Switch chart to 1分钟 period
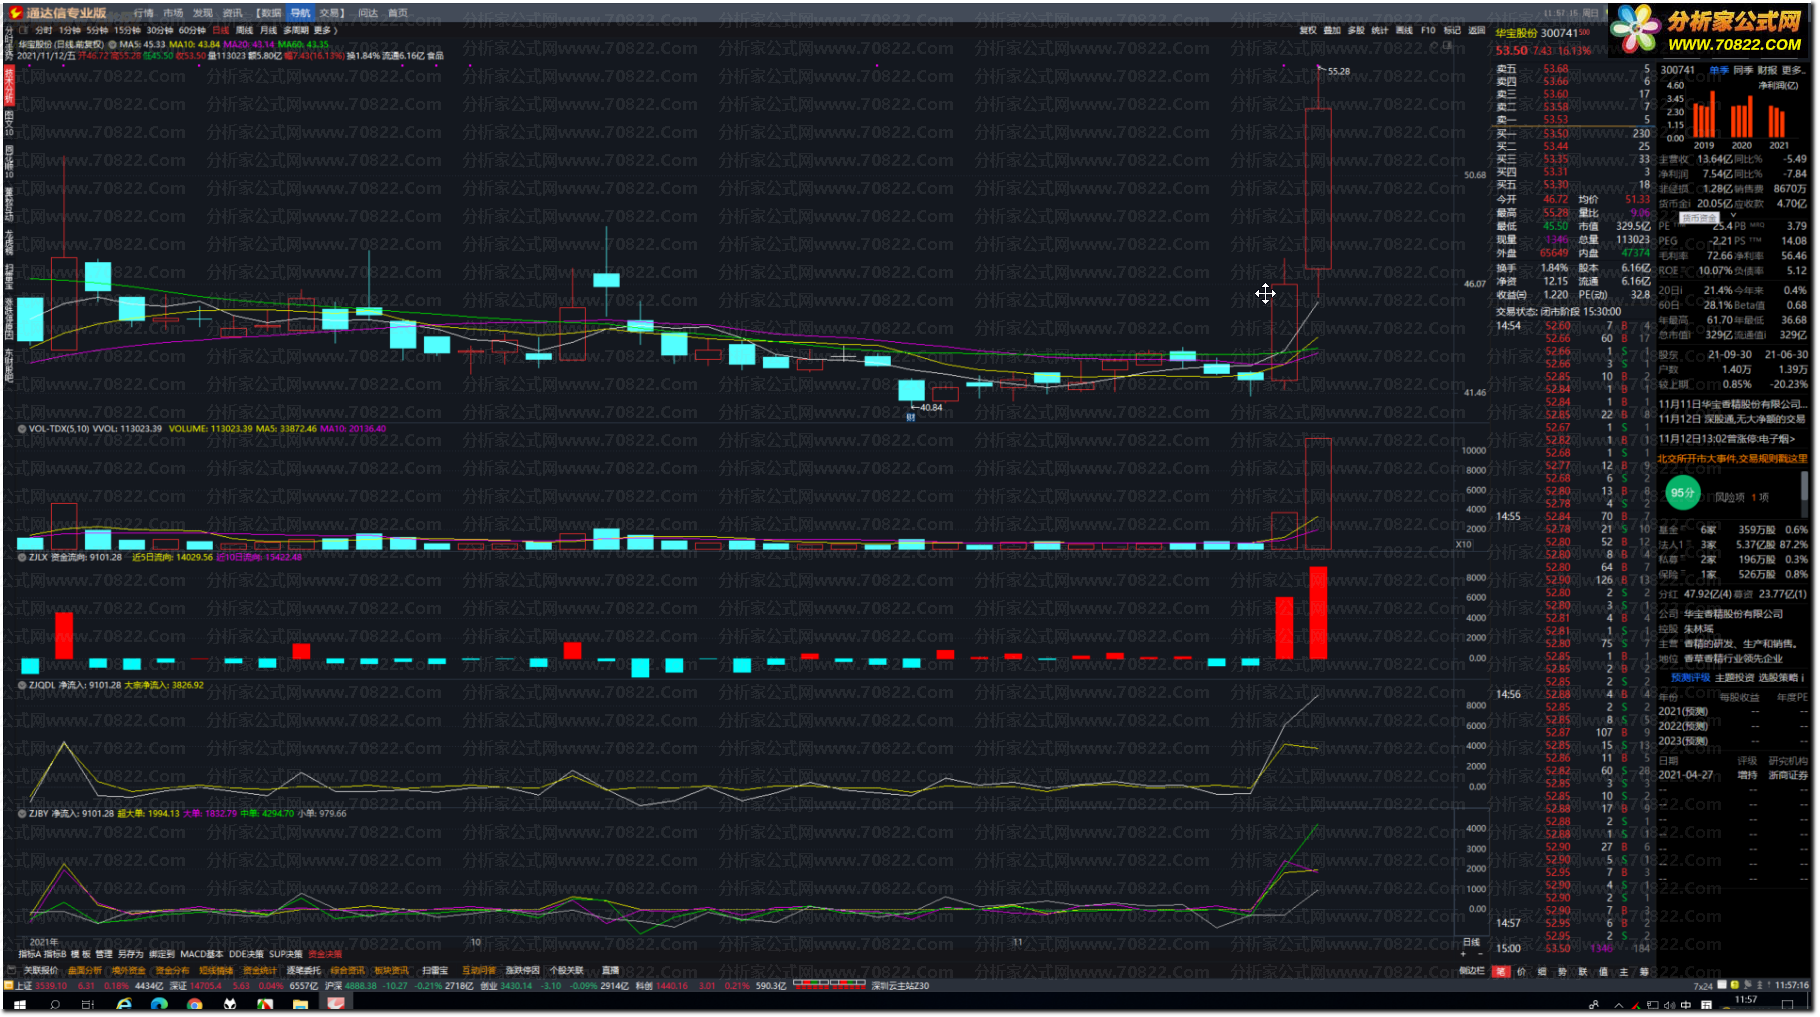This screenshot has width=1820, height=1017. [70, 30]
